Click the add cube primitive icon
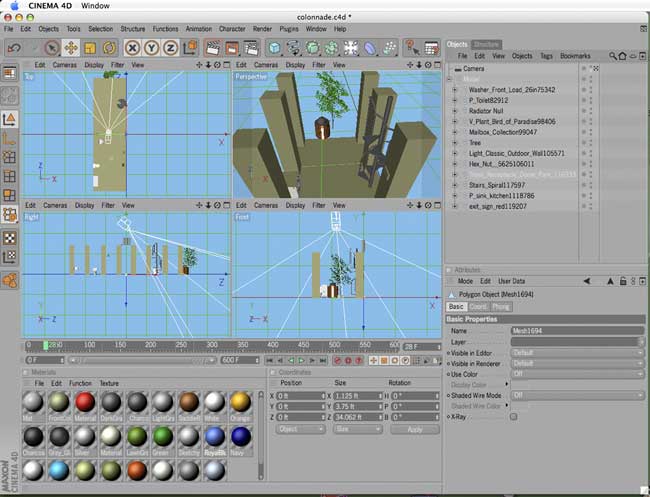The height and width of the screenshot is (497, 650). point(275,47)
